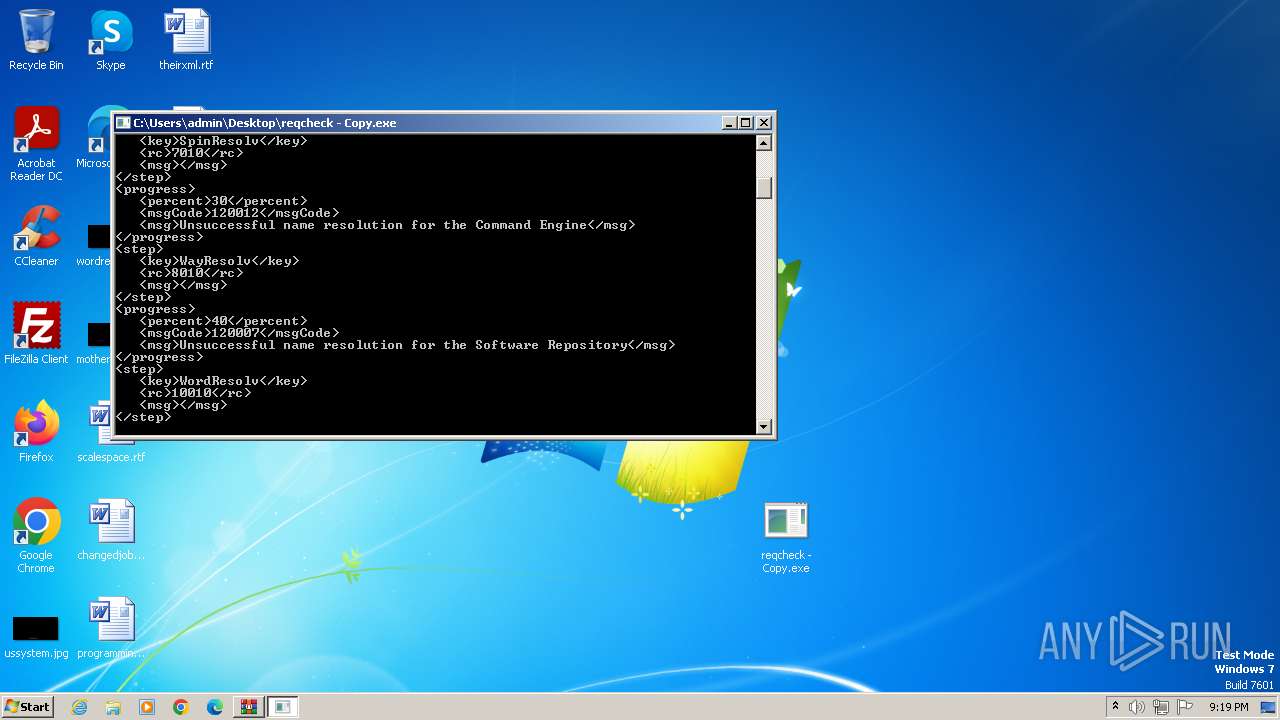Click the colorful grid app taskbar icon
This screenshot has height=720, width=1280.
click(248, 707)
